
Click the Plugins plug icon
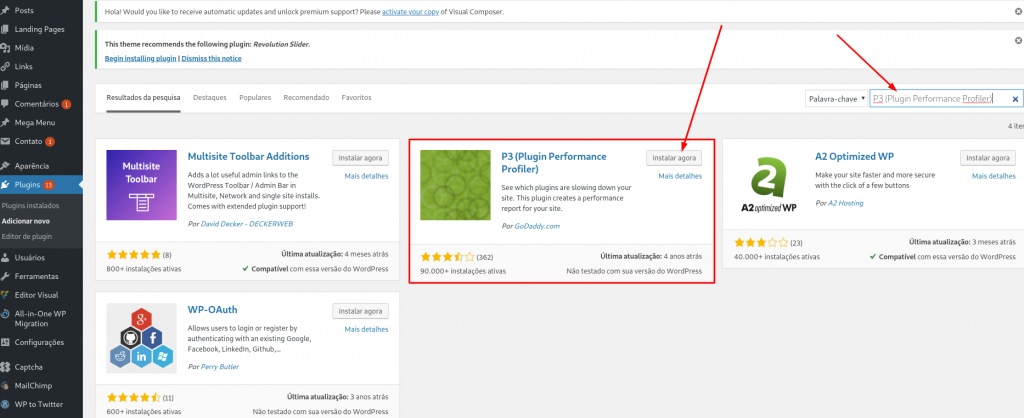click(x=5, y=185)
